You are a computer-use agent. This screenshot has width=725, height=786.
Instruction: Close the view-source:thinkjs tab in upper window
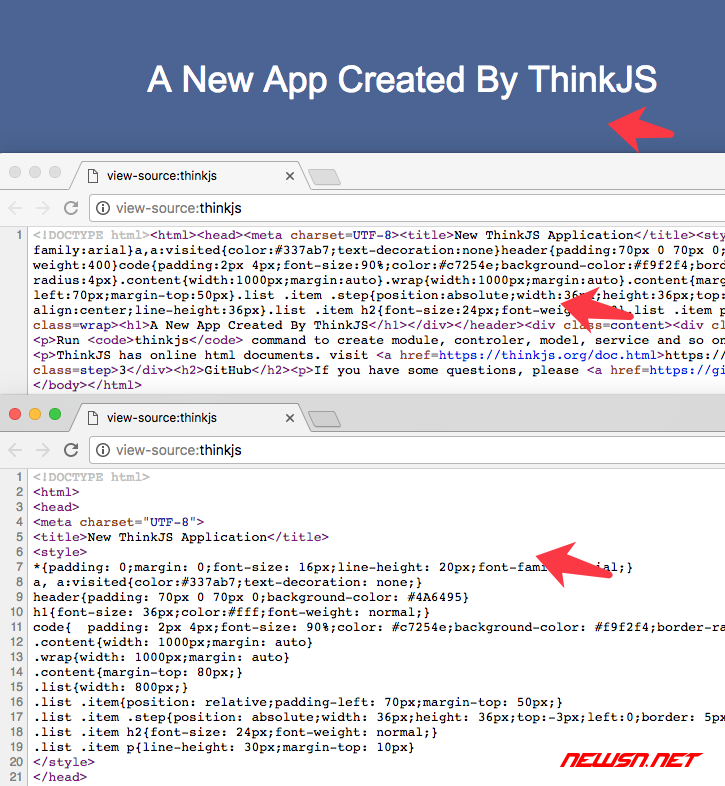click(290, 176)
